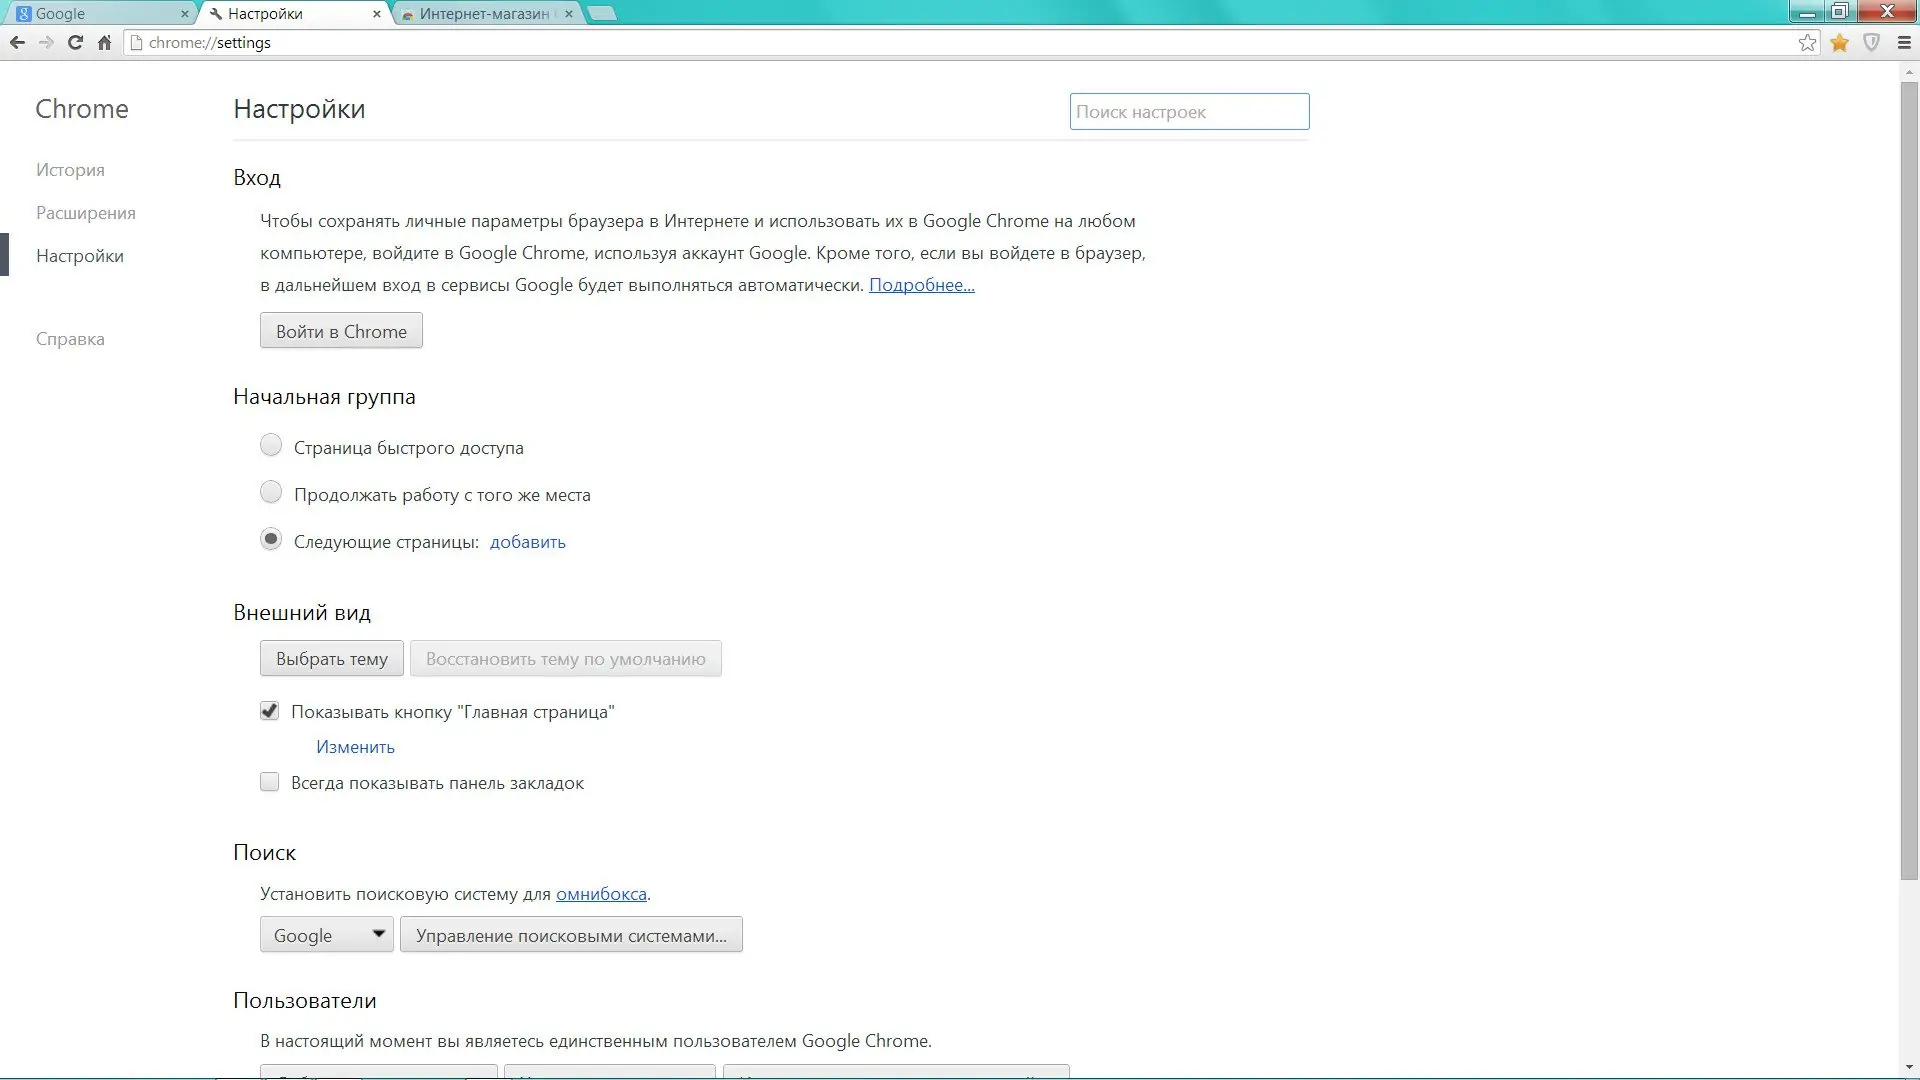Click the orange star extension icon
Image resolution: width=1920 pixels, height=1080 pixels.
(x=1839, y=42)
